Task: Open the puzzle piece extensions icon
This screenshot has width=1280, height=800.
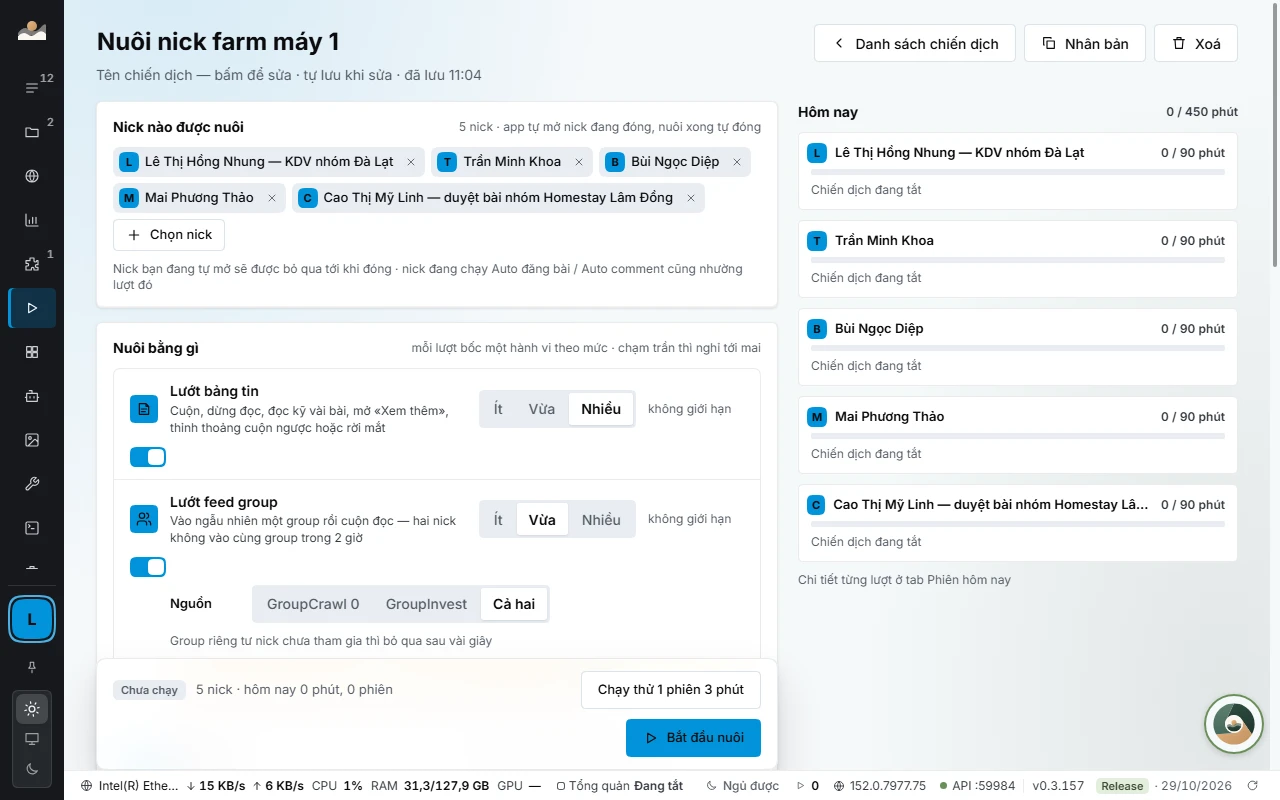Action: point(32,264)
